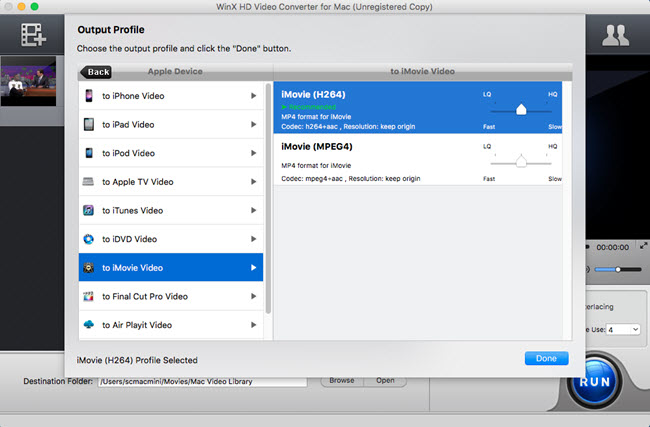Screen dimensions: 650x427
Task: Select to iPhone Video category
Action: pyautogui.click(x=171, y=96)
